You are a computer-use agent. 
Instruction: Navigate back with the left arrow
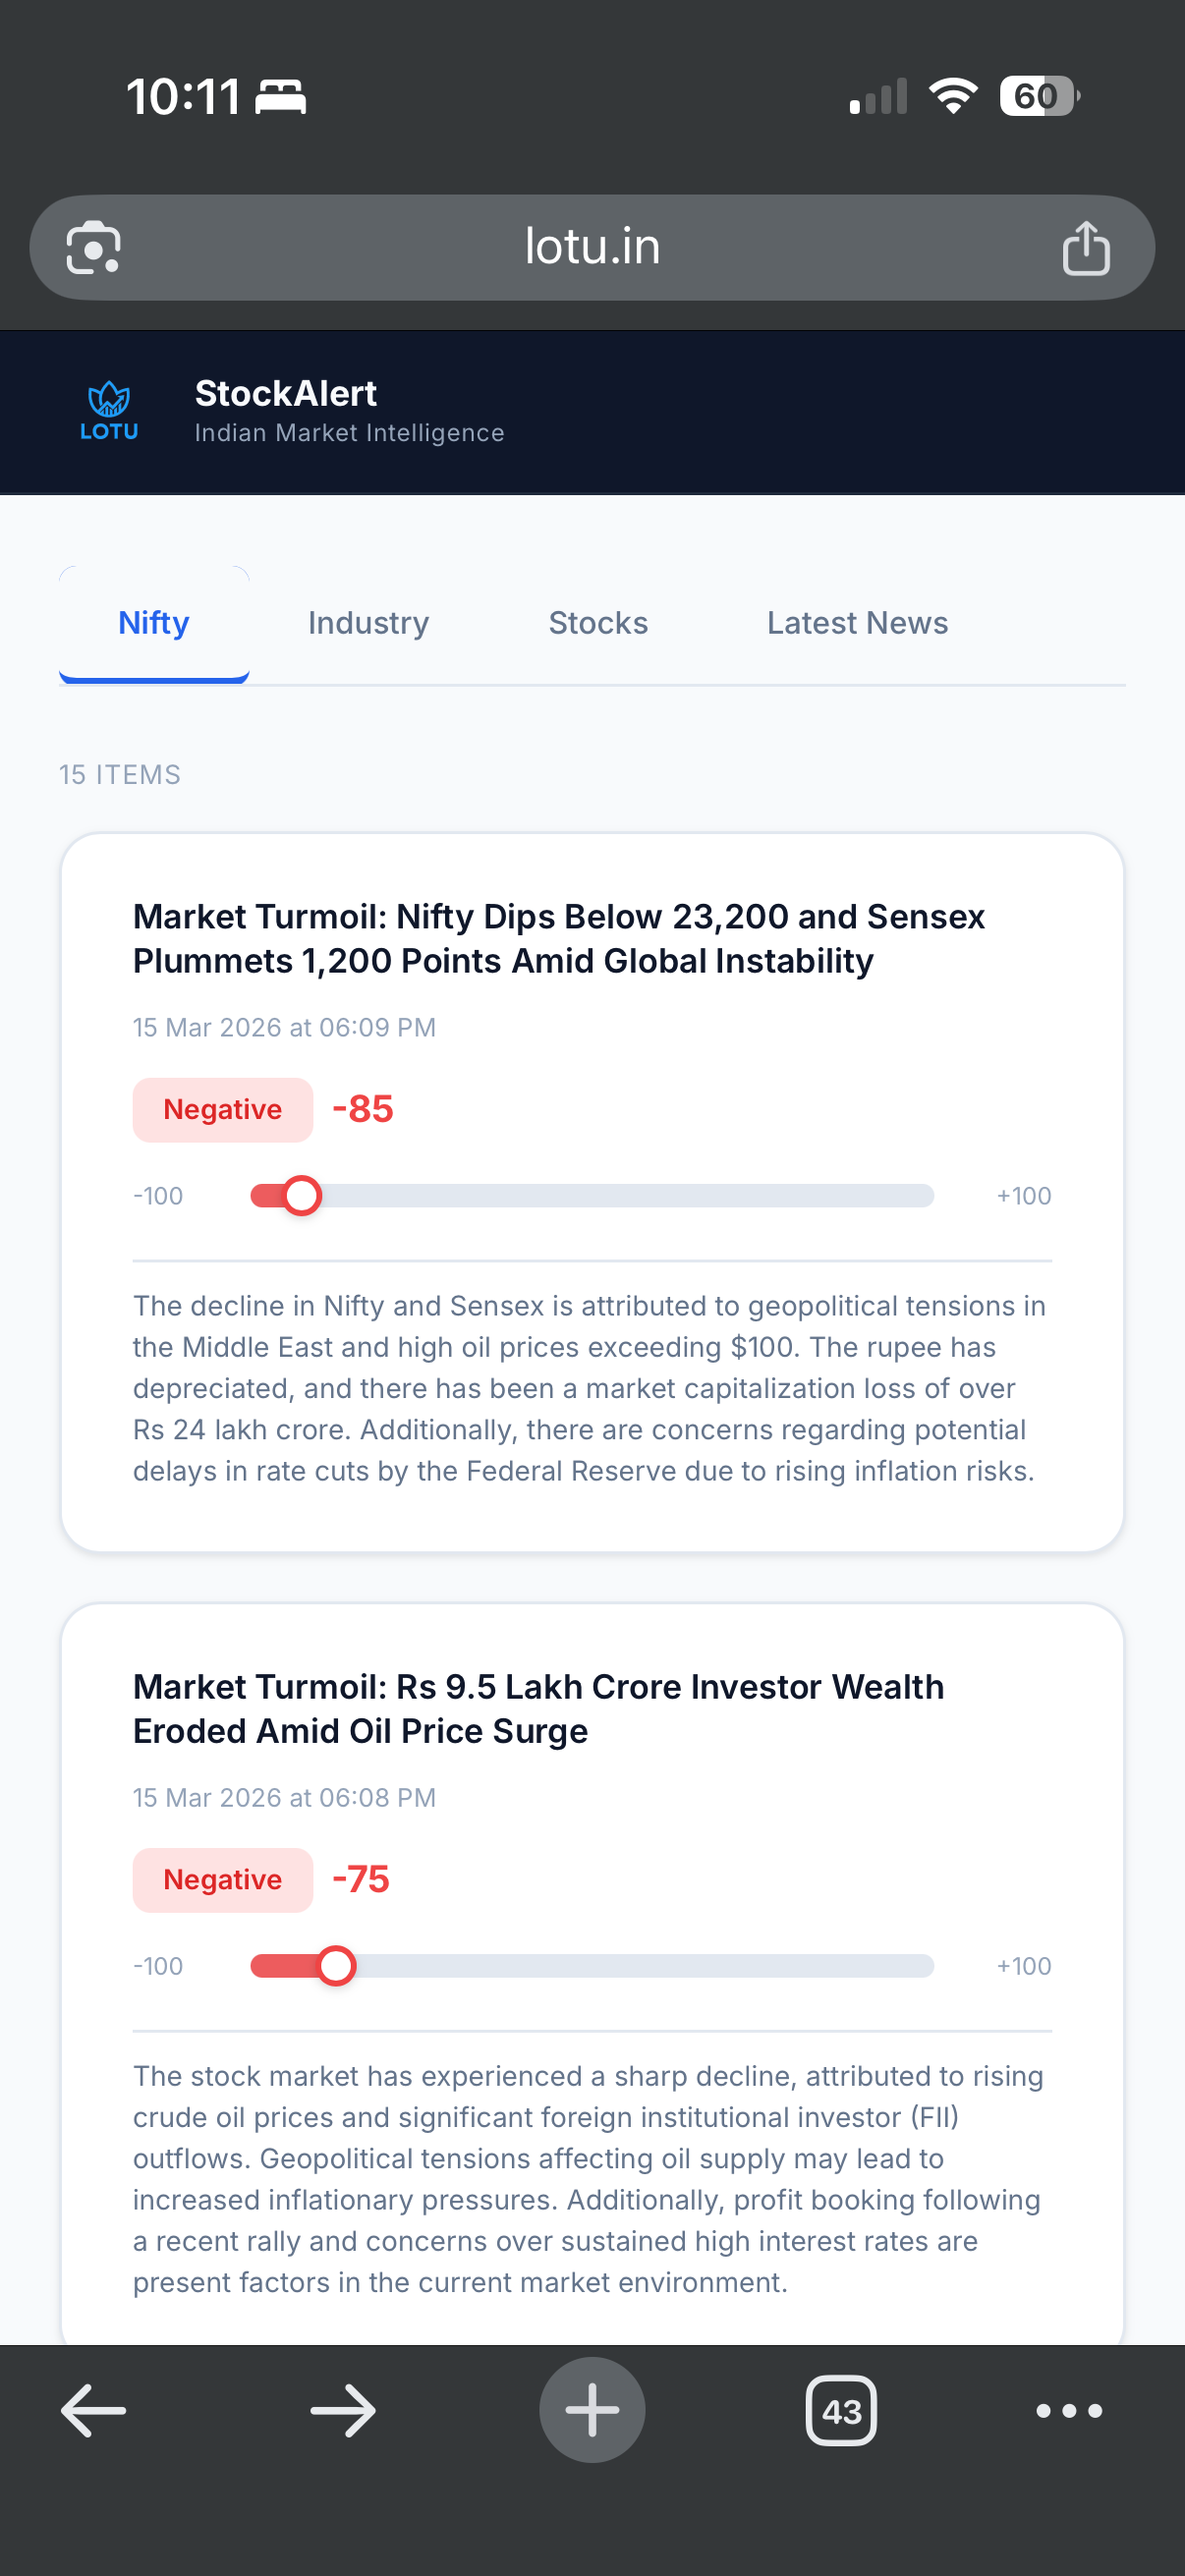[x=92, y=2409]
